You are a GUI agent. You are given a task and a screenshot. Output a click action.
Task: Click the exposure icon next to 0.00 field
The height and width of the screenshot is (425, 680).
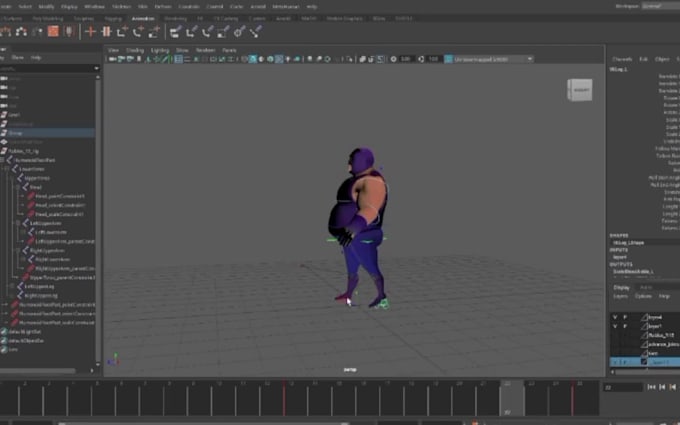click(x=393, y=59)
